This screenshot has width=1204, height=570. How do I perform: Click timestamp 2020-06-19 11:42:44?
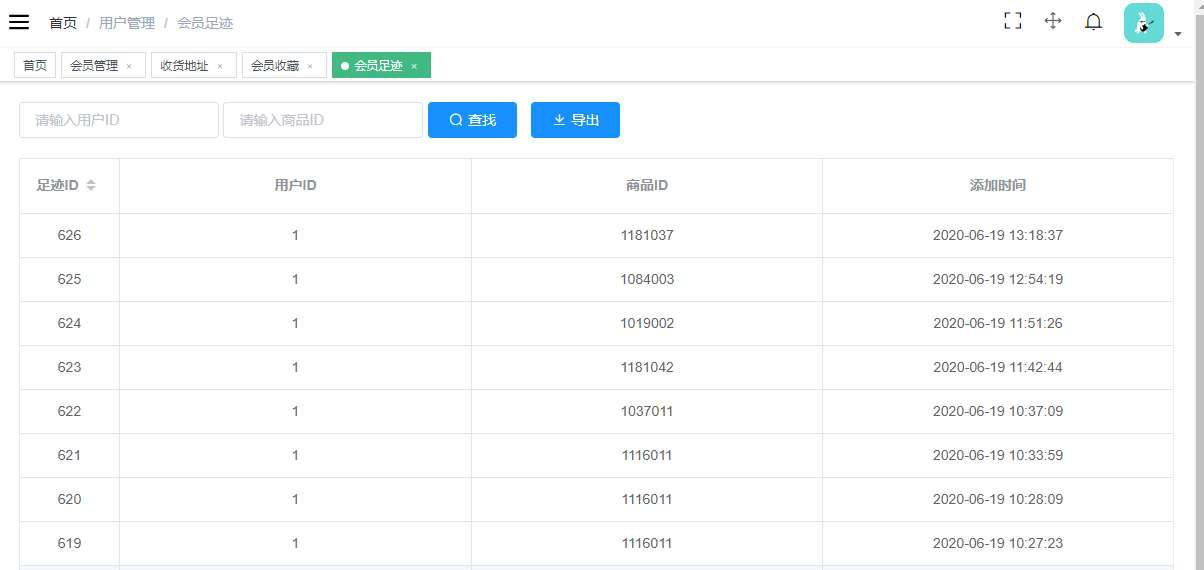[998, 367]
